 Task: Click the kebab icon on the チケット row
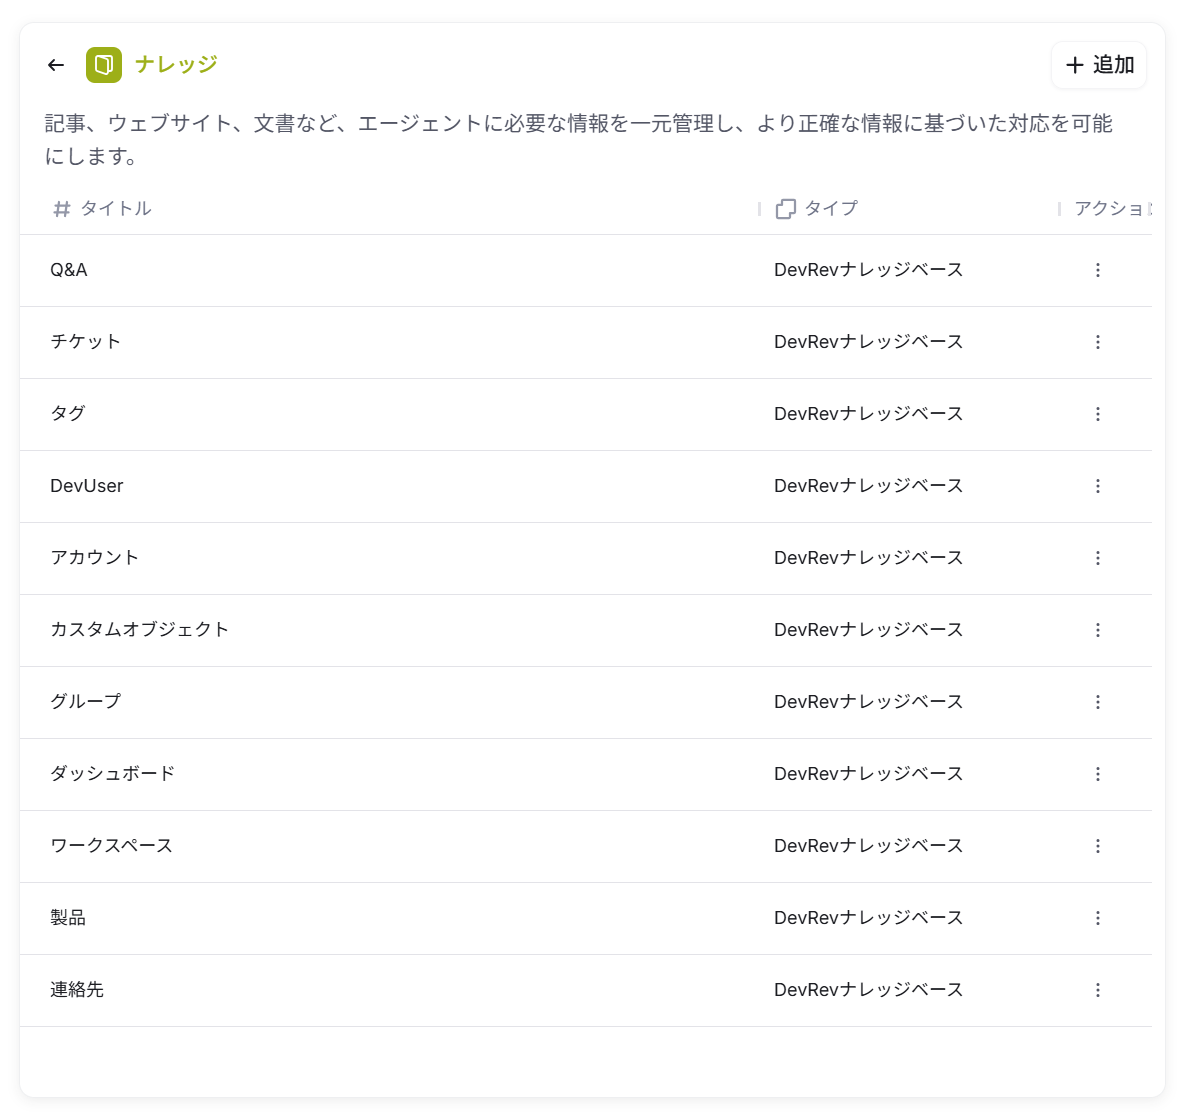[1098, 342]
